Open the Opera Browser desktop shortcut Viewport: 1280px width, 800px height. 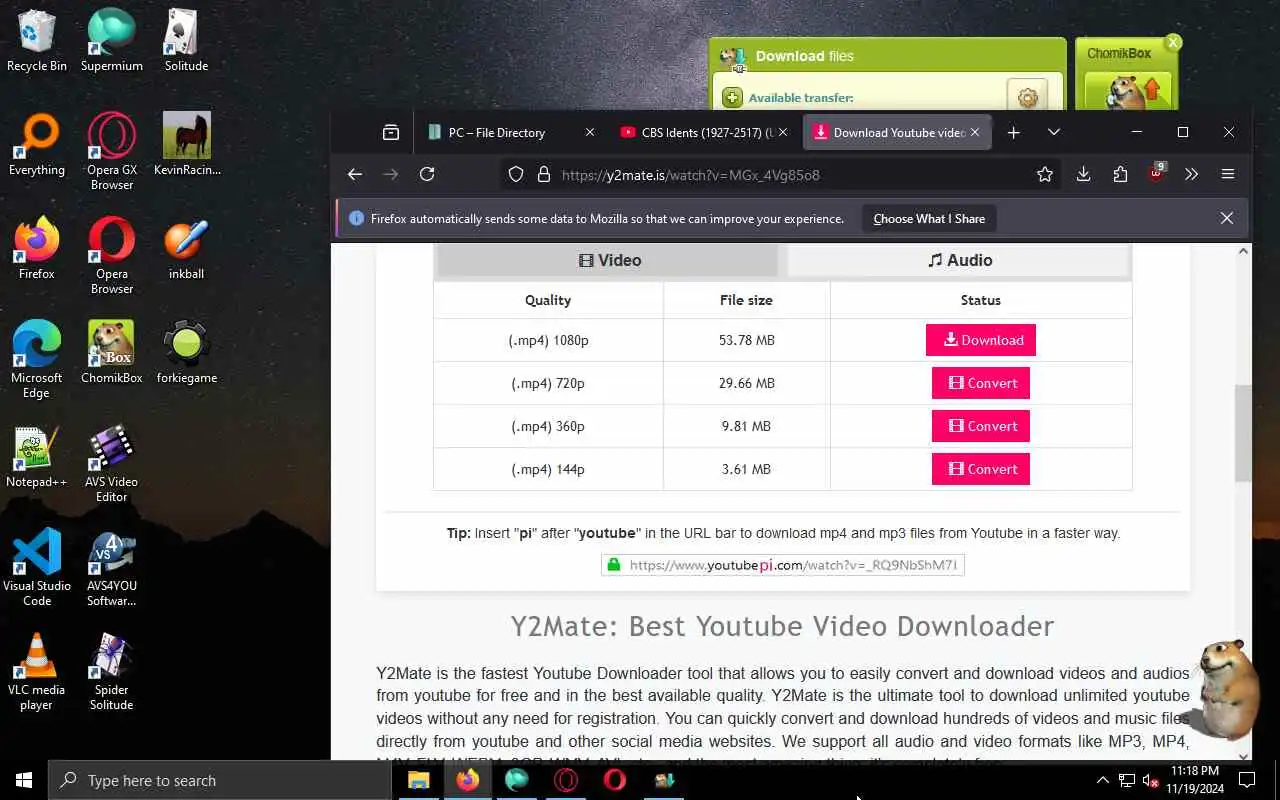[x=111, y=256]
